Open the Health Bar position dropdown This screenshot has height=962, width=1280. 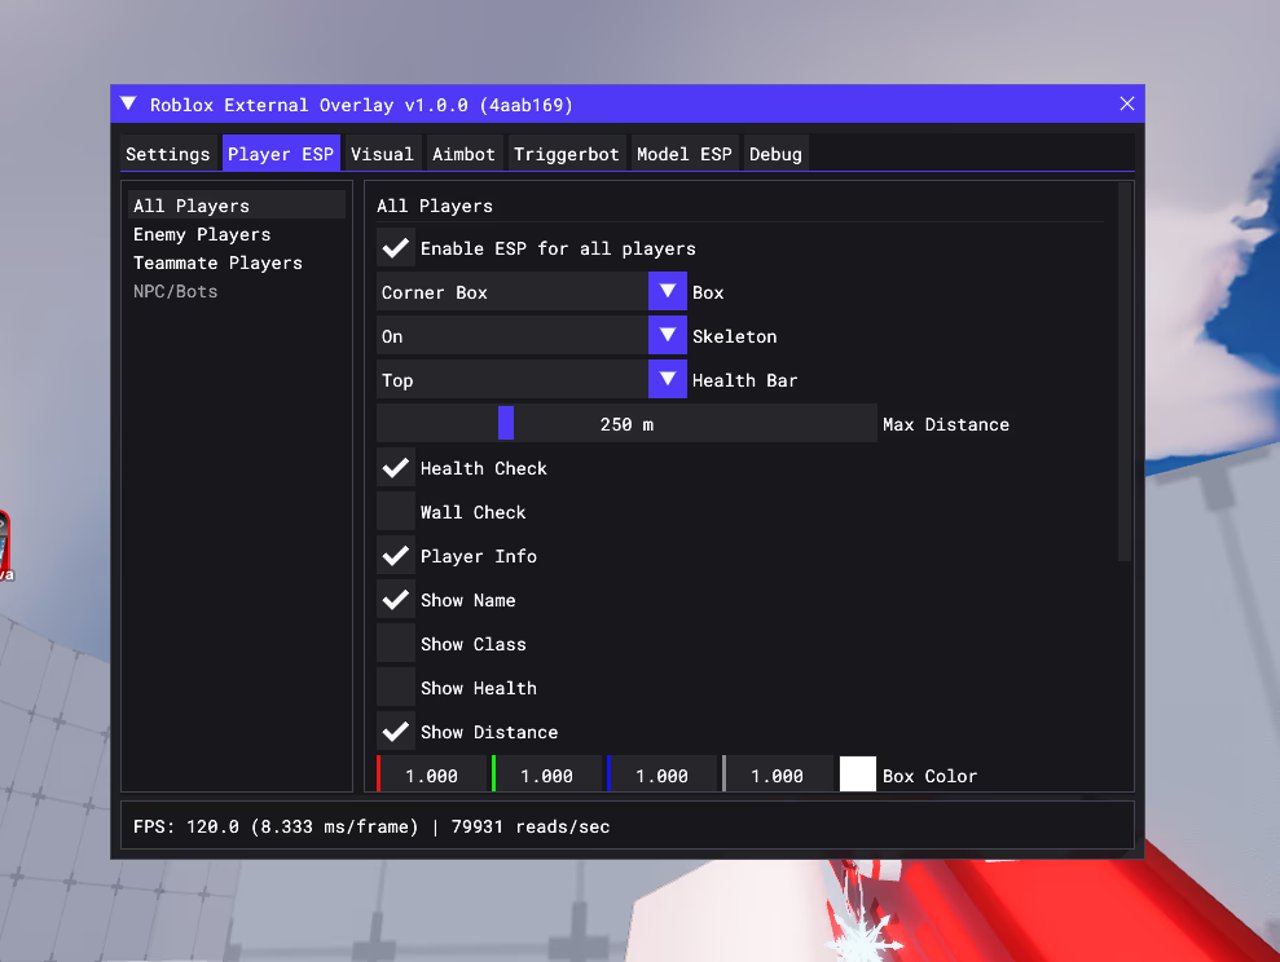point(532,380)
